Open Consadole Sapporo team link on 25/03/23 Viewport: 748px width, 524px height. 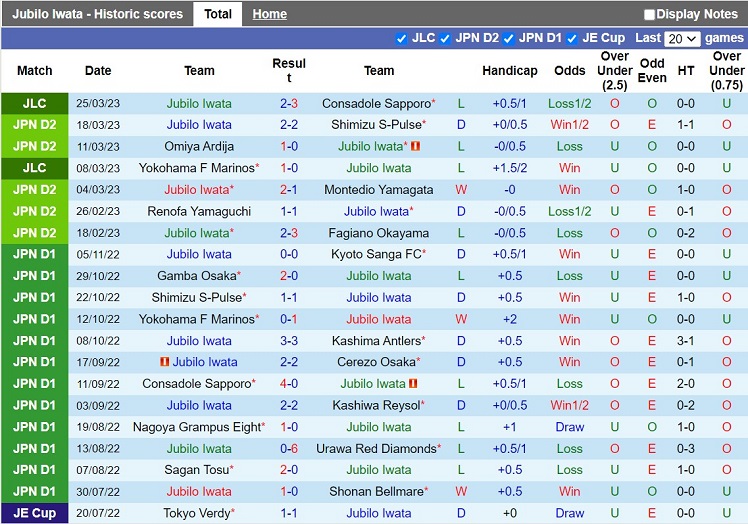(376, 104)
